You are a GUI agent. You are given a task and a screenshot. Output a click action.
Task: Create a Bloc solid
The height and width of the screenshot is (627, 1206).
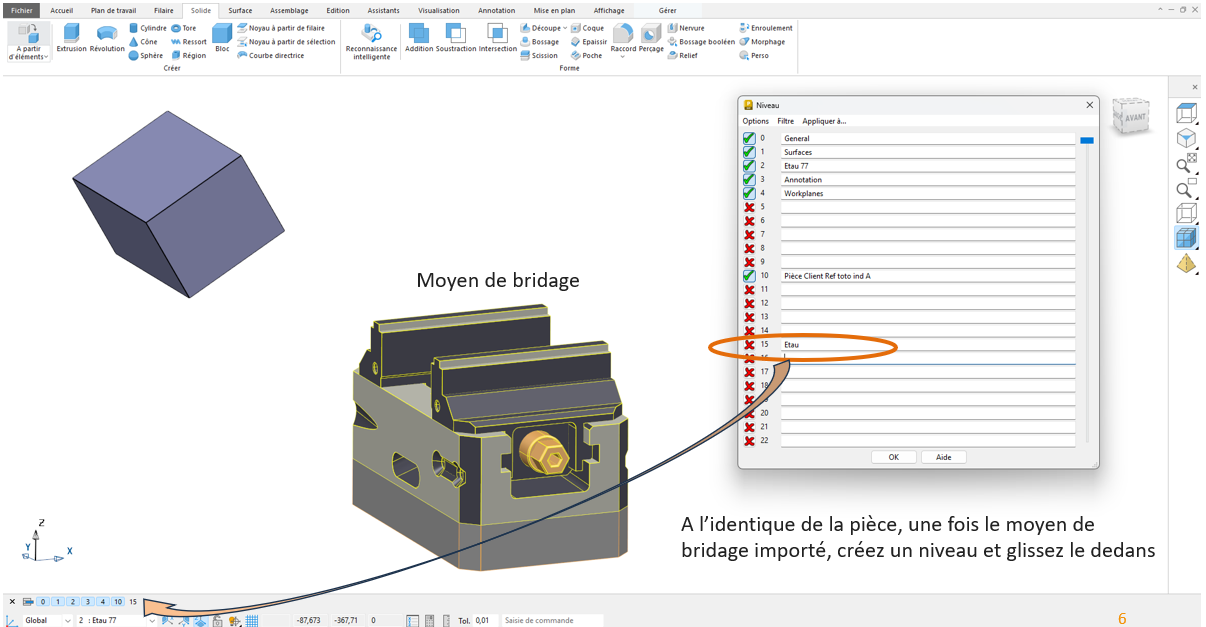(222, 39)
